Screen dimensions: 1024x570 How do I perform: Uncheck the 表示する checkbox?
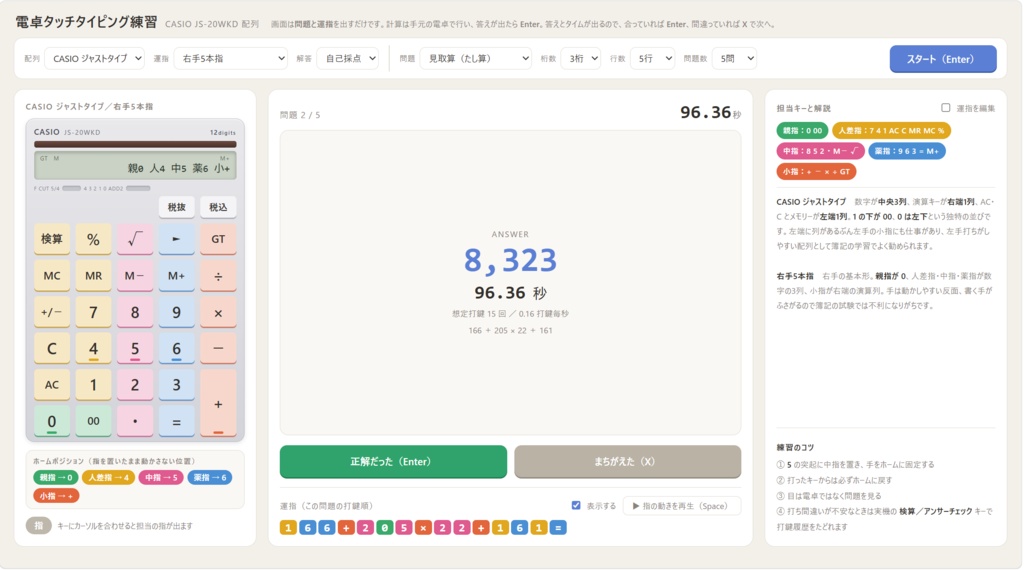coord(575,505)
